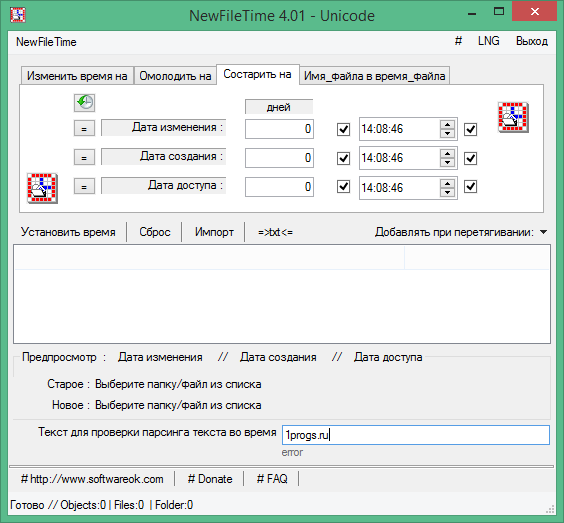564x523 pixels.
Task: Click the дней column header
Action: [279, 107]
